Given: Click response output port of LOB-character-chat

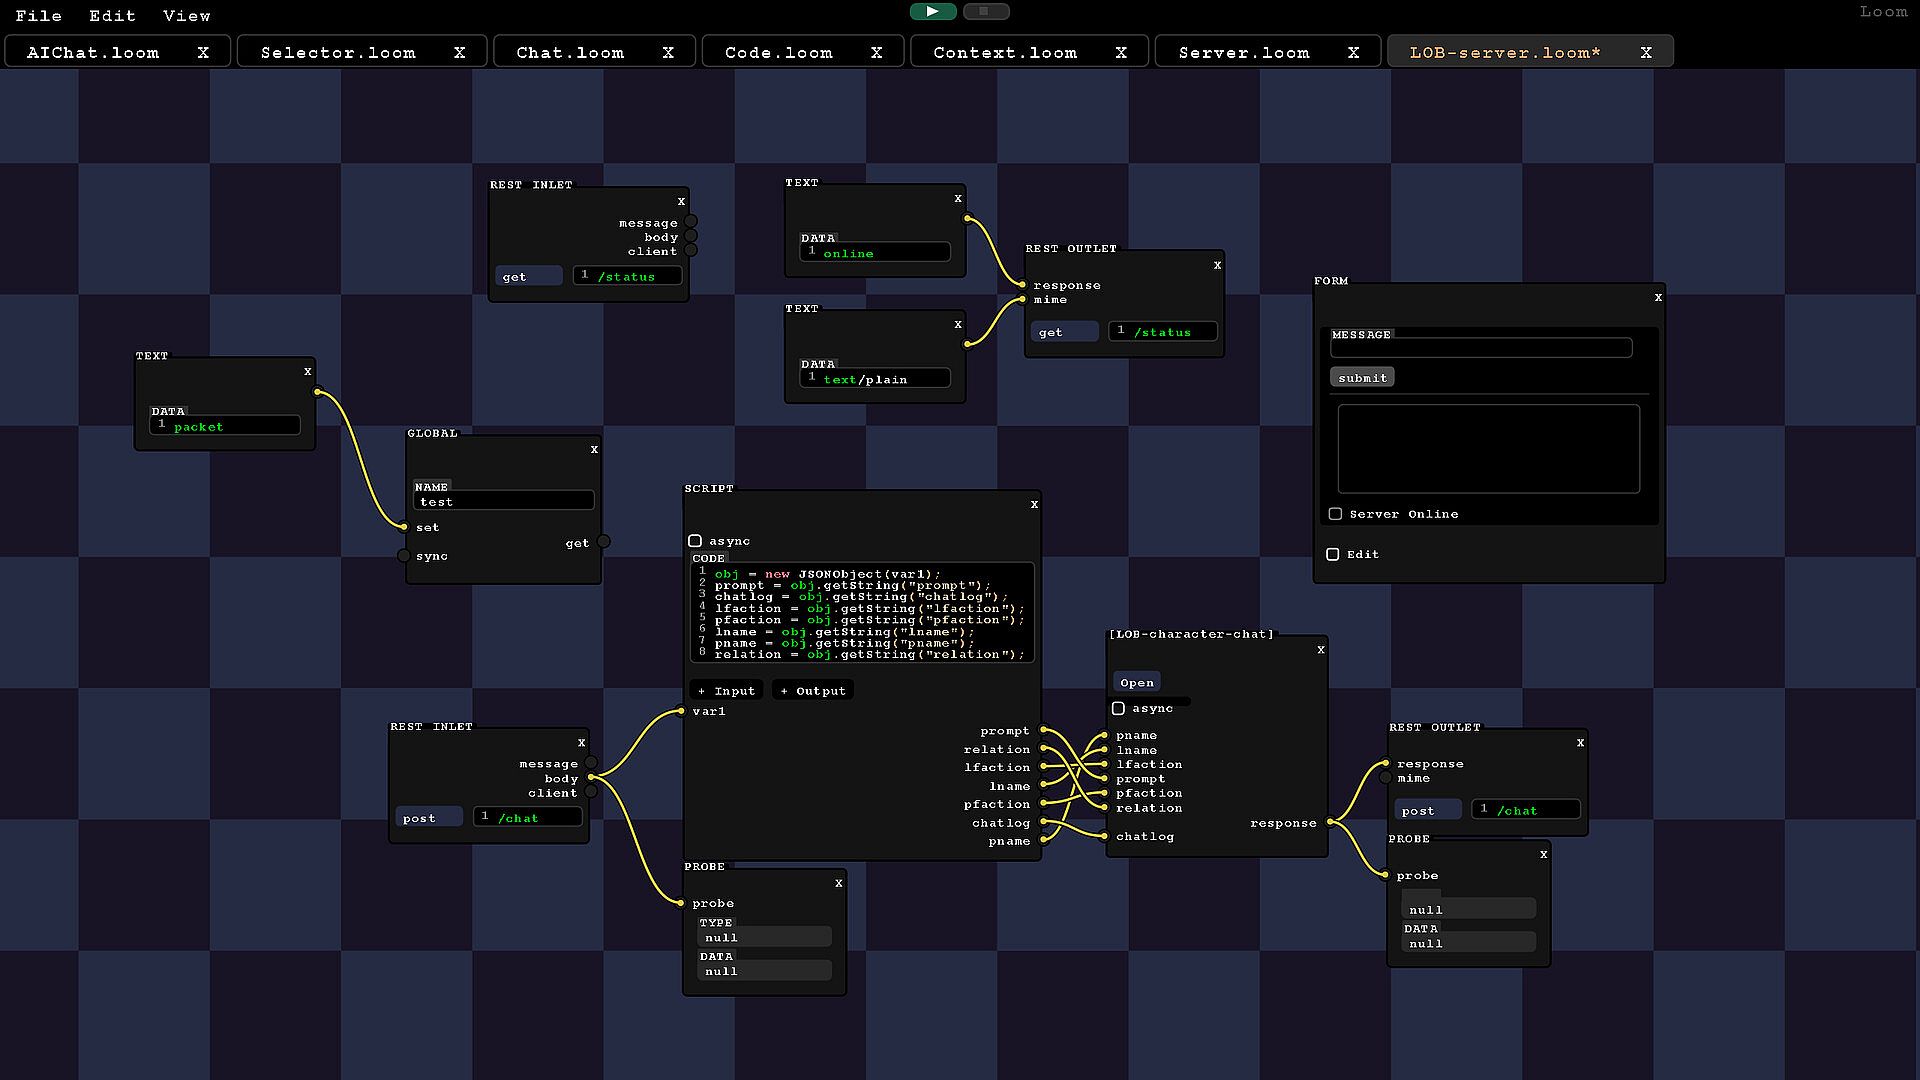Looking at the screenshot, I should tap(1330, 822).
